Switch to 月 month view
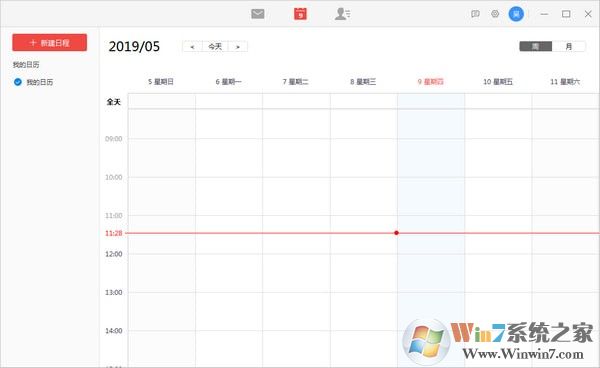600x368 pixels. point(569,46)
